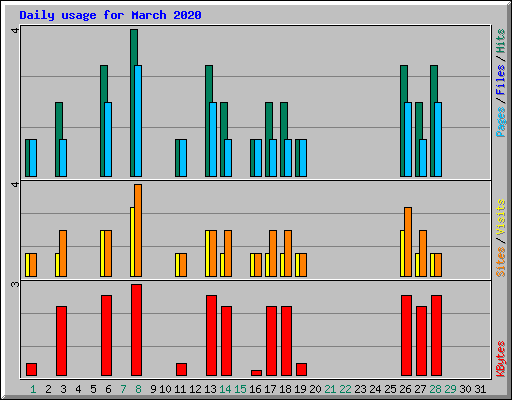Click the yellow Visits bar for day 8

(x=132, y=242)
